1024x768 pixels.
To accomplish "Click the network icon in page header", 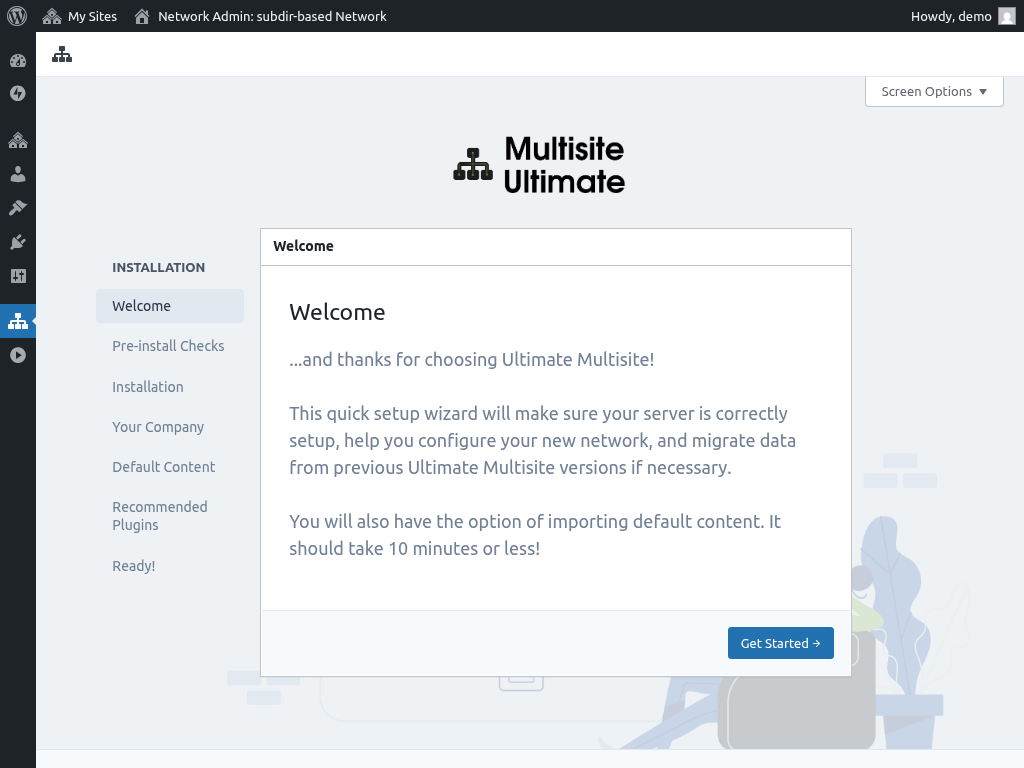I will coord(62,54).
